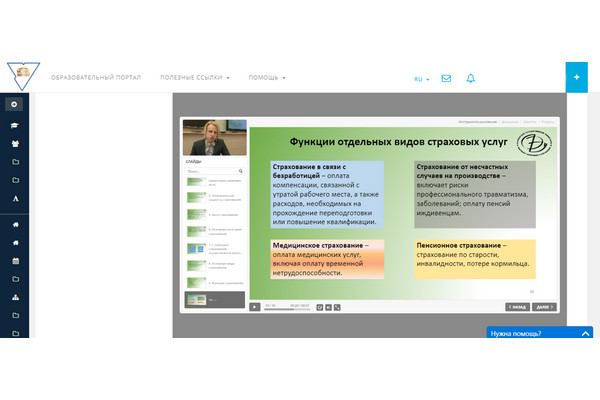Open the RU language dropdown
This screenshot has width=600, height=400.
click(421, 78)
